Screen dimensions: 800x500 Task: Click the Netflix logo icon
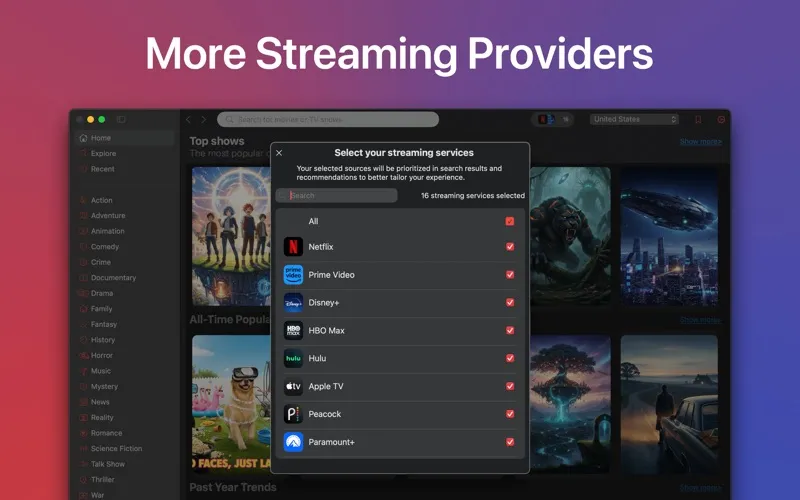pos(293,247)
